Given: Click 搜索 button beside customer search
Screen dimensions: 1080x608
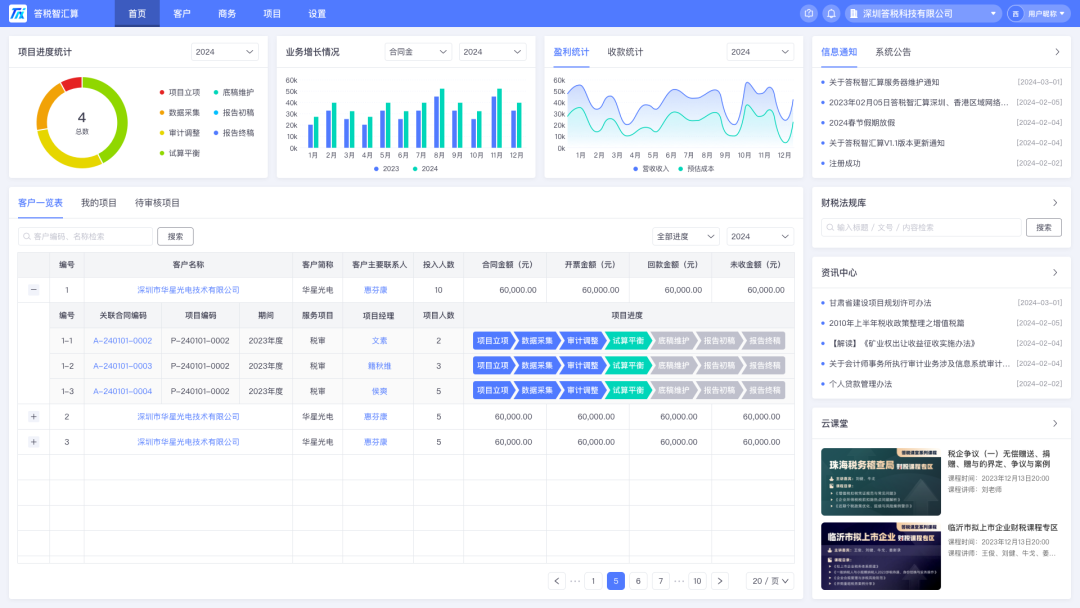Looking at the screenshot, I should [x=176, y=236].
